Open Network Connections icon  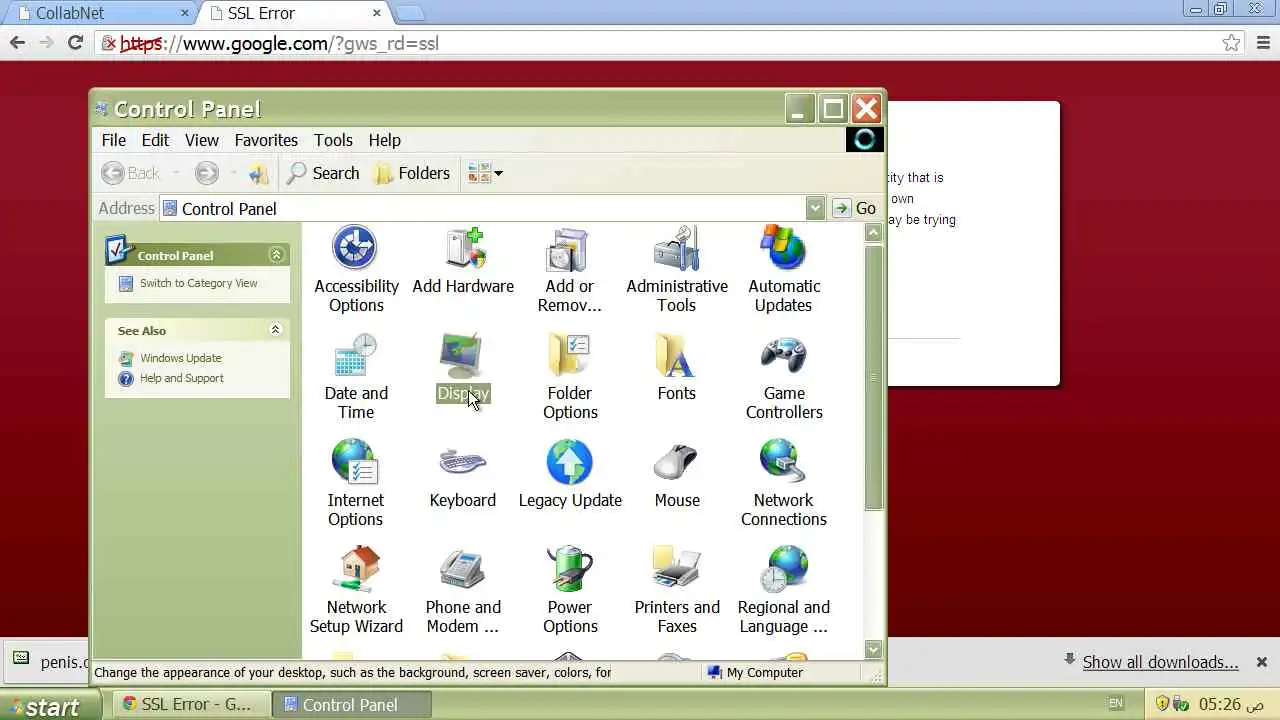coord(783,483)
